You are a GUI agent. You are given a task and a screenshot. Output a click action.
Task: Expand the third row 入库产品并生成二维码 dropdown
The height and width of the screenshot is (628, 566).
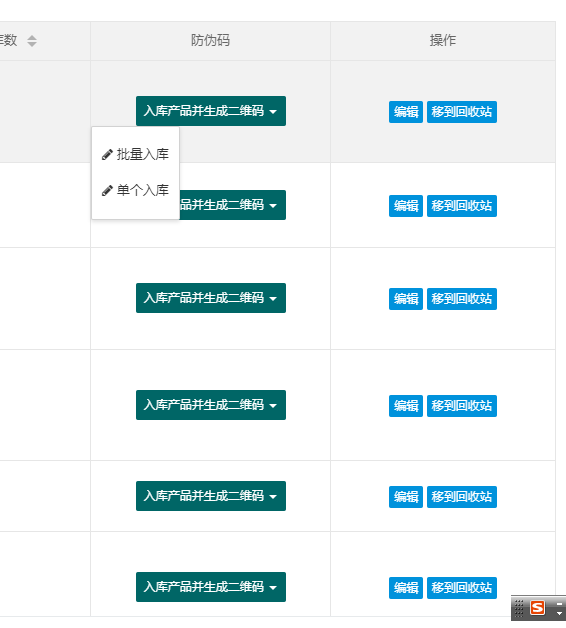point(211,298)
